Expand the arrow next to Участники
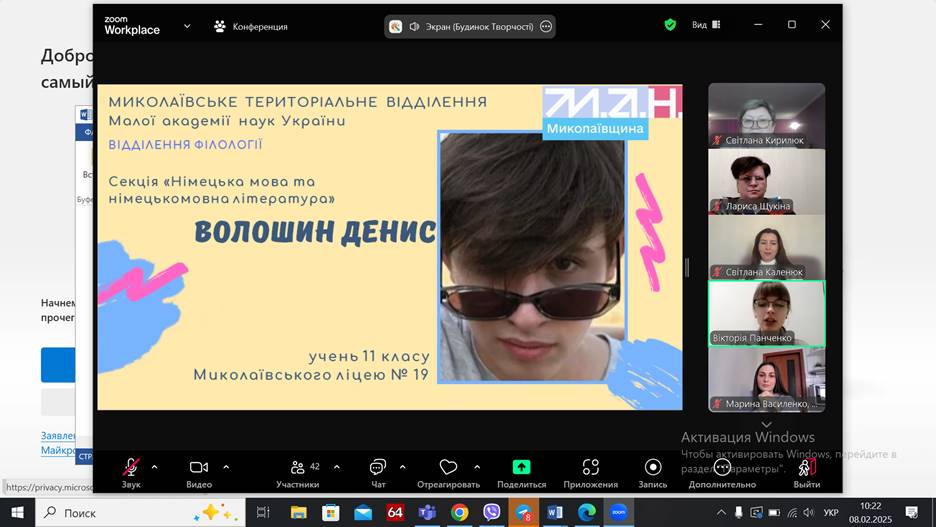Screen dimensions: 936x527 click(x=336, y=467)
